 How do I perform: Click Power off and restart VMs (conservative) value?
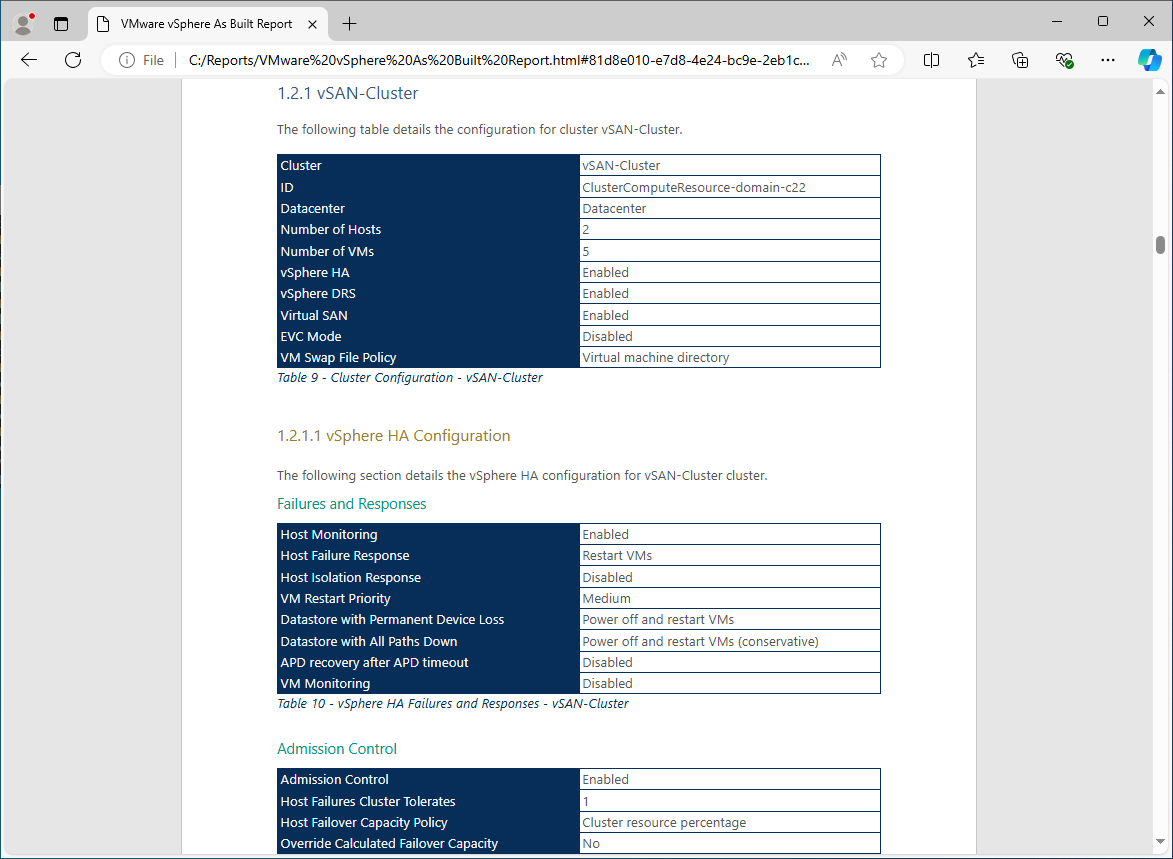point(700,641)
